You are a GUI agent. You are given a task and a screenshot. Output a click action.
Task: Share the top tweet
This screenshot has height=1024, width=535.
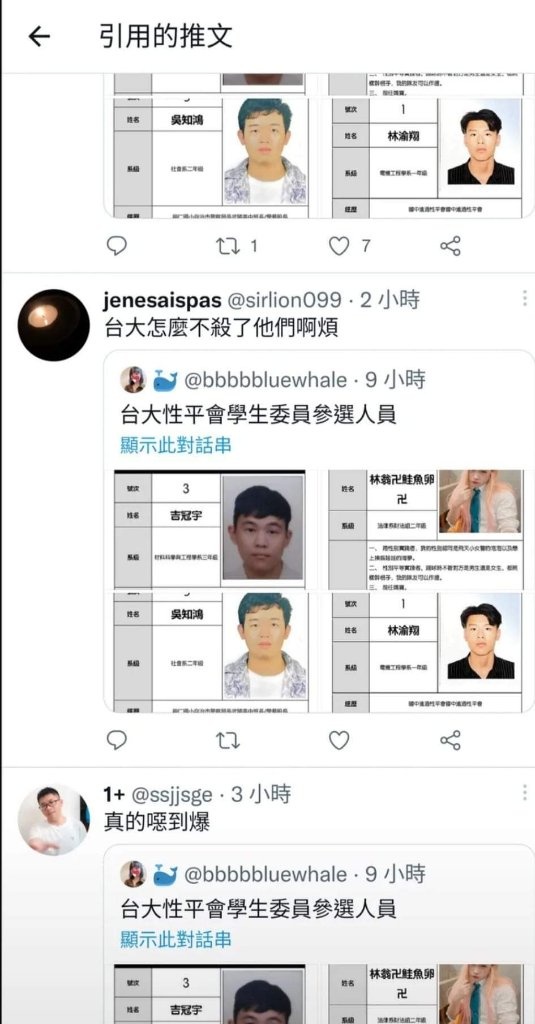[x=451, y=246]
